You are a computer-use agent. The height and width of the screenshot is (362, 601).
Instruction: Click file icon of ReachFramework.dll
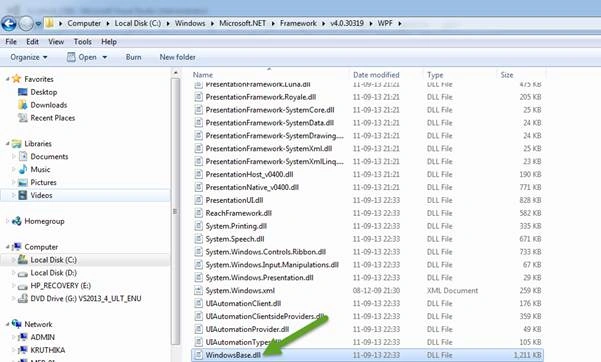198,213
